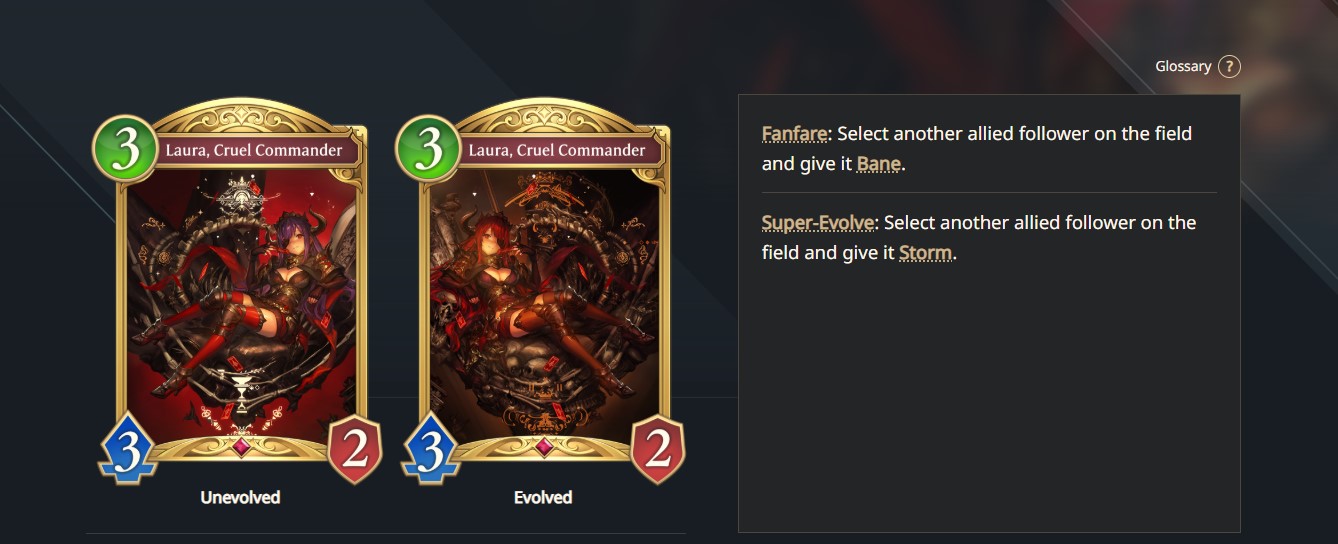This screenshot has width=1338, height=544.
Task: Click the Evolved label below the card
Action: (543, 497)
